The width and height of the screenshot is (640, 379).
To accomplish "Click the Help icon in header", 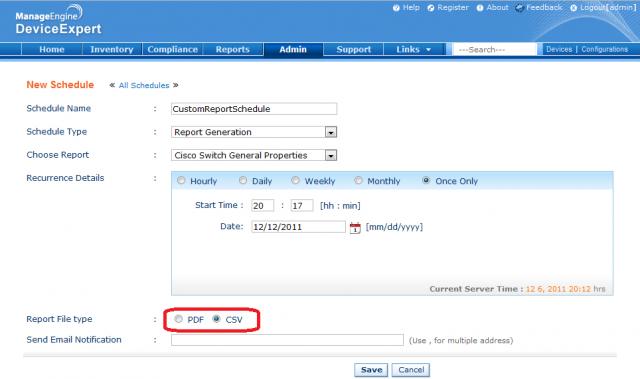I will tap(396, 8).
